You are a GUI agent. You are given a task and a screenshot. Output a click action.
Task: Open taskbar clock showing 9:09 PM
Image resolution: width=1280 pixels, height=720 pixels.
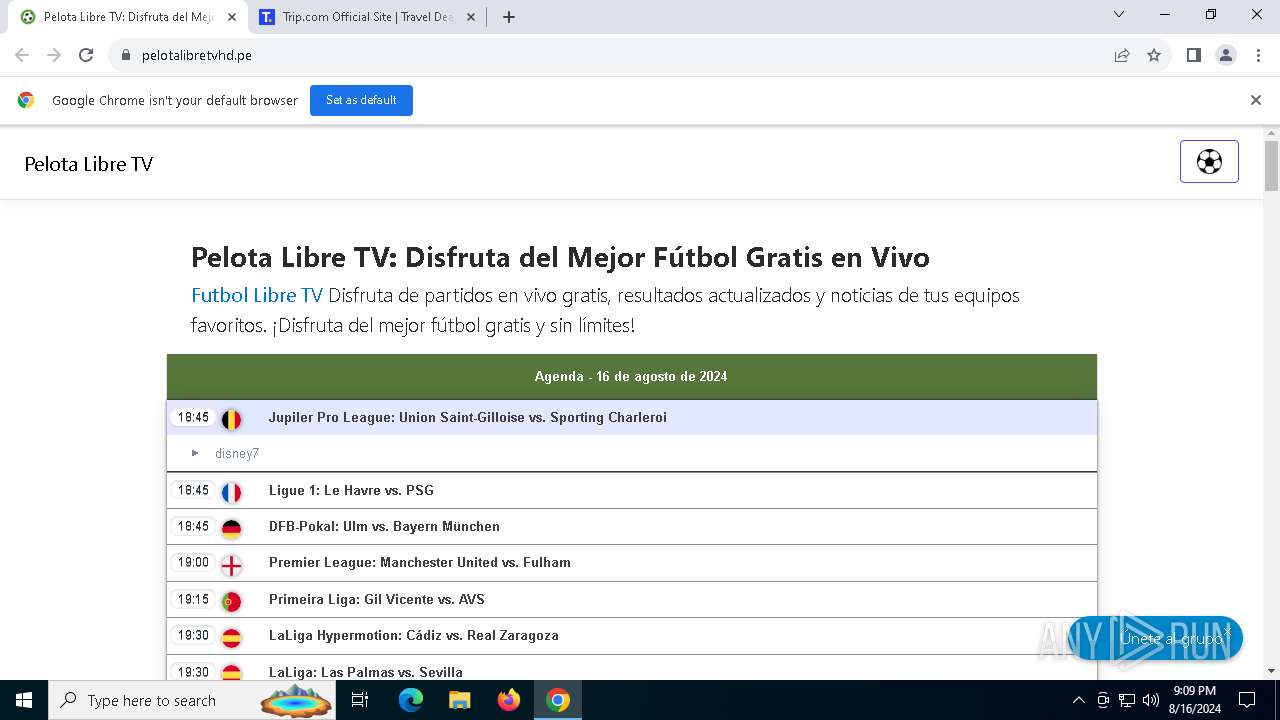(1194, 700)
